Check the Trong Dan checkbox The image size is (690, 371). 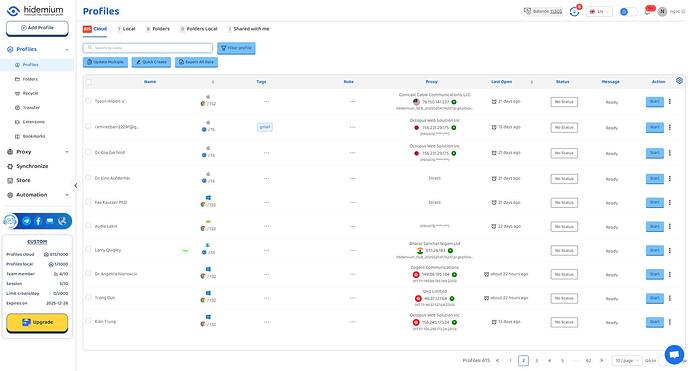pos(88,298)
